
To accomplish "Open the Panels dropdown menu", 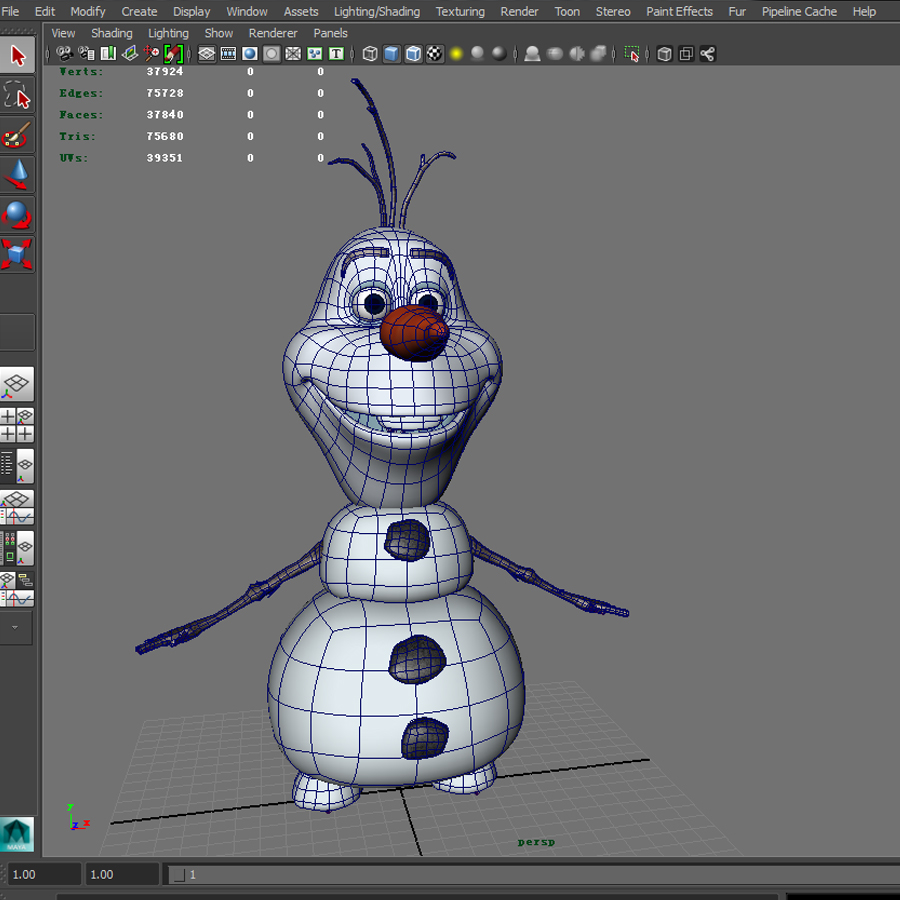I will pyautogui.click(x=330, y=33).
